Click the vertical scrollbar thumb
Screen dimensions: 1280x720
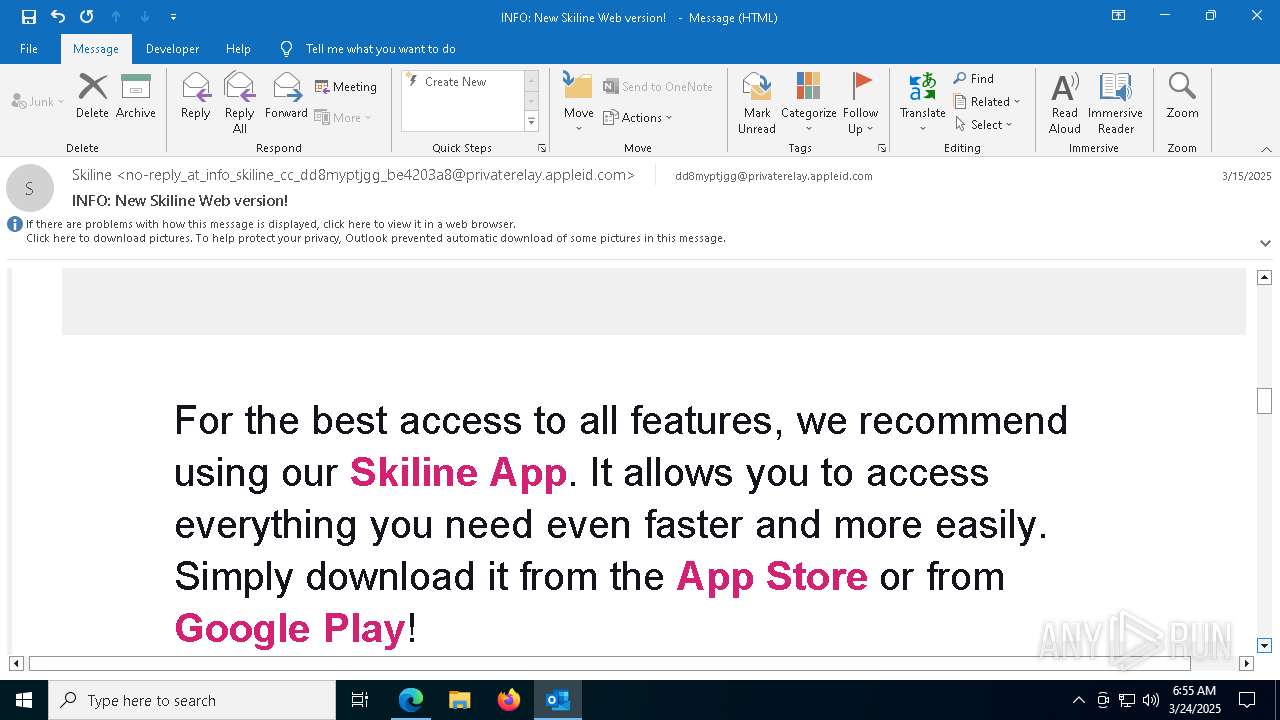[1264, 400]
